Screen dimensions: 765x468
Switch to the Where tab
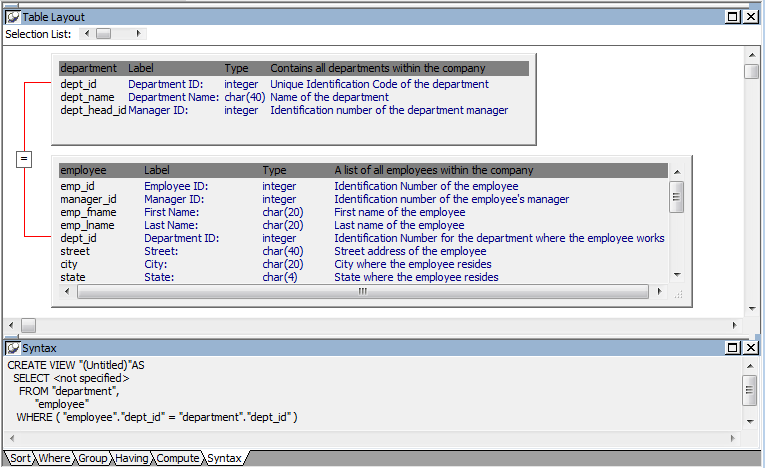[55, 458]
